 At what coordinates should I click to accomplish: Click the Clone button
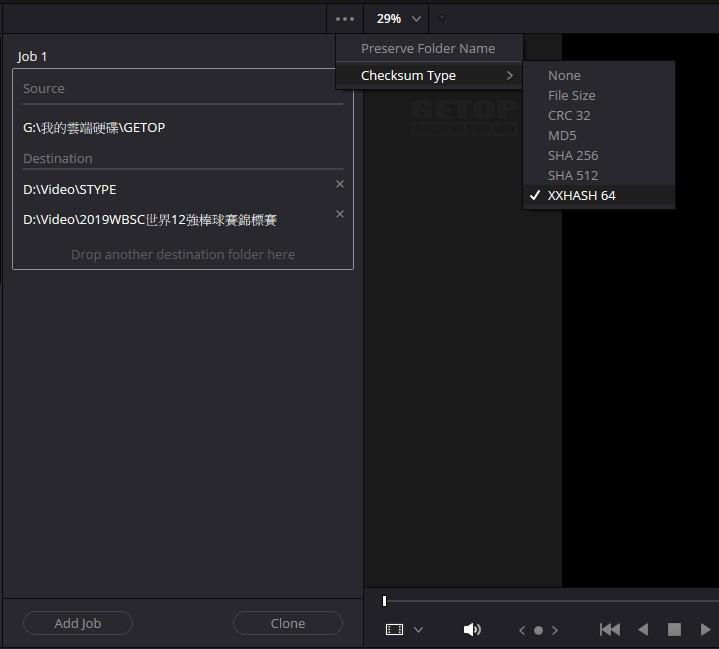click(x=288, y=623)
